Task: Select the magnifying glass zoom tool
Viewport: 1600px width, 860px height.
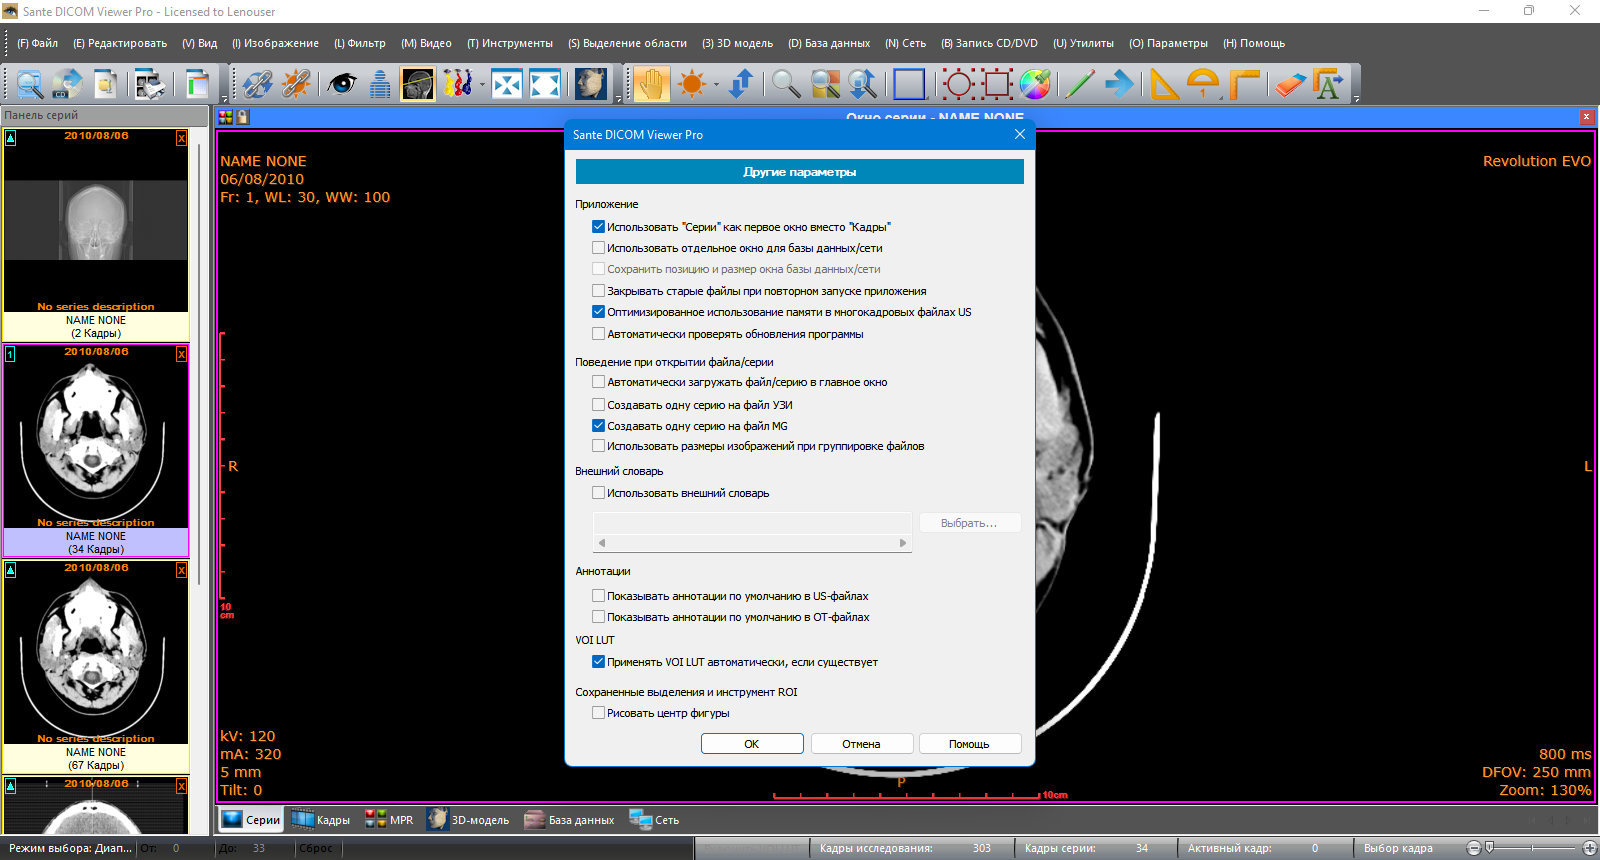Action: click(x=786, y=84)
